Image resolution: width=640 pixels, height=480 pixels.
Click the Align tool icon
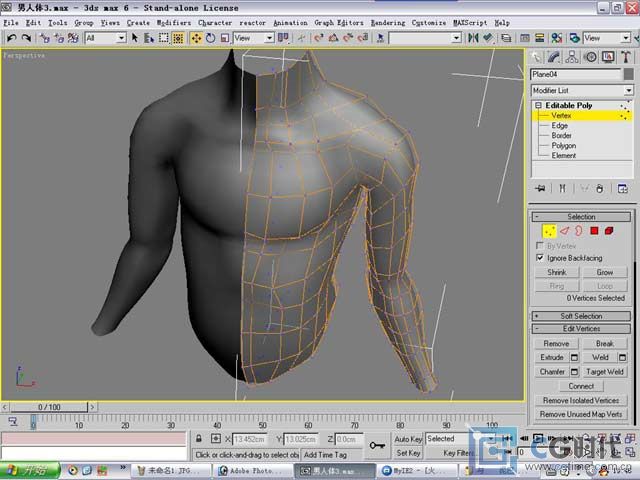click(488, 38)
